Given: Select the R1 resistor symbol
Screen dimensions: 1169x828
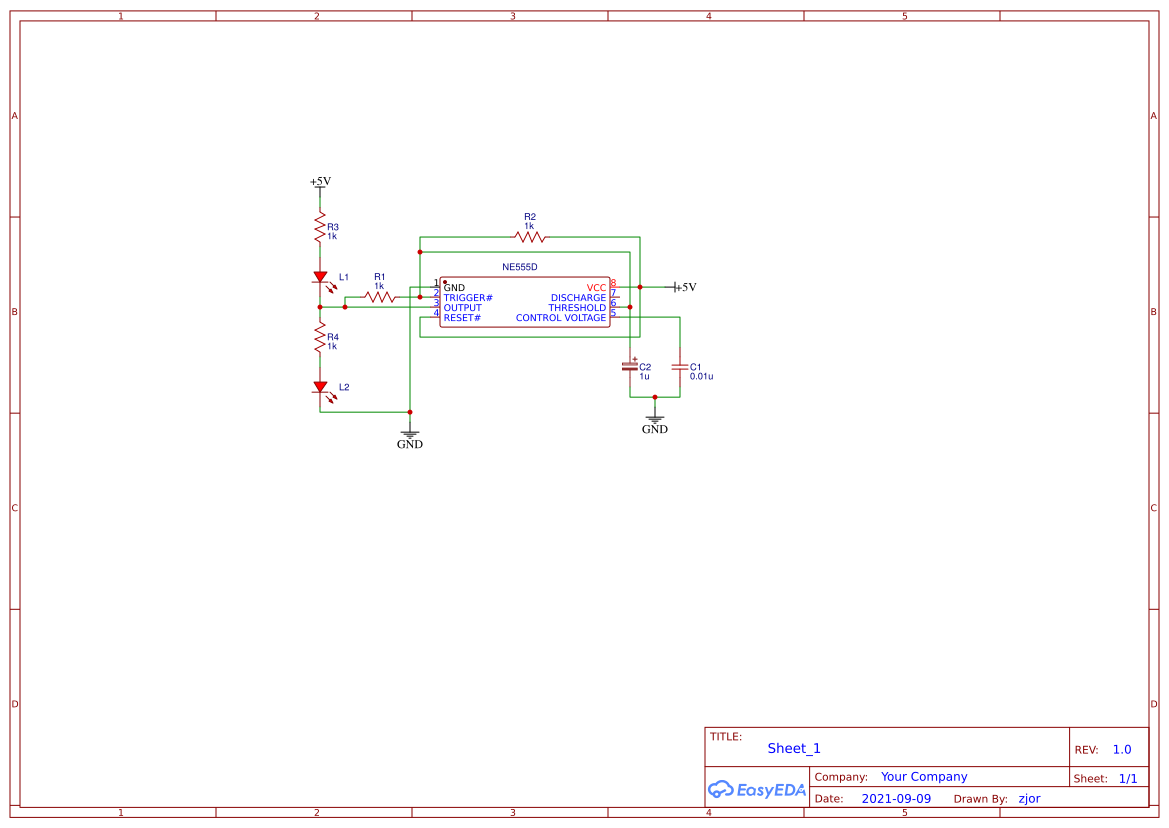Looking at the screenshot, I should (380, 297).
